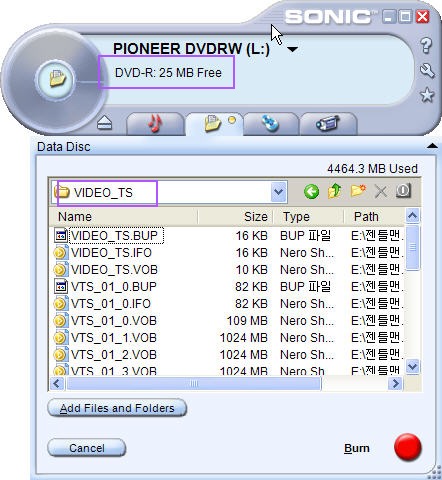
Task: Click the VTS_01_0.BUP file icon
Action: coord(60,286)
